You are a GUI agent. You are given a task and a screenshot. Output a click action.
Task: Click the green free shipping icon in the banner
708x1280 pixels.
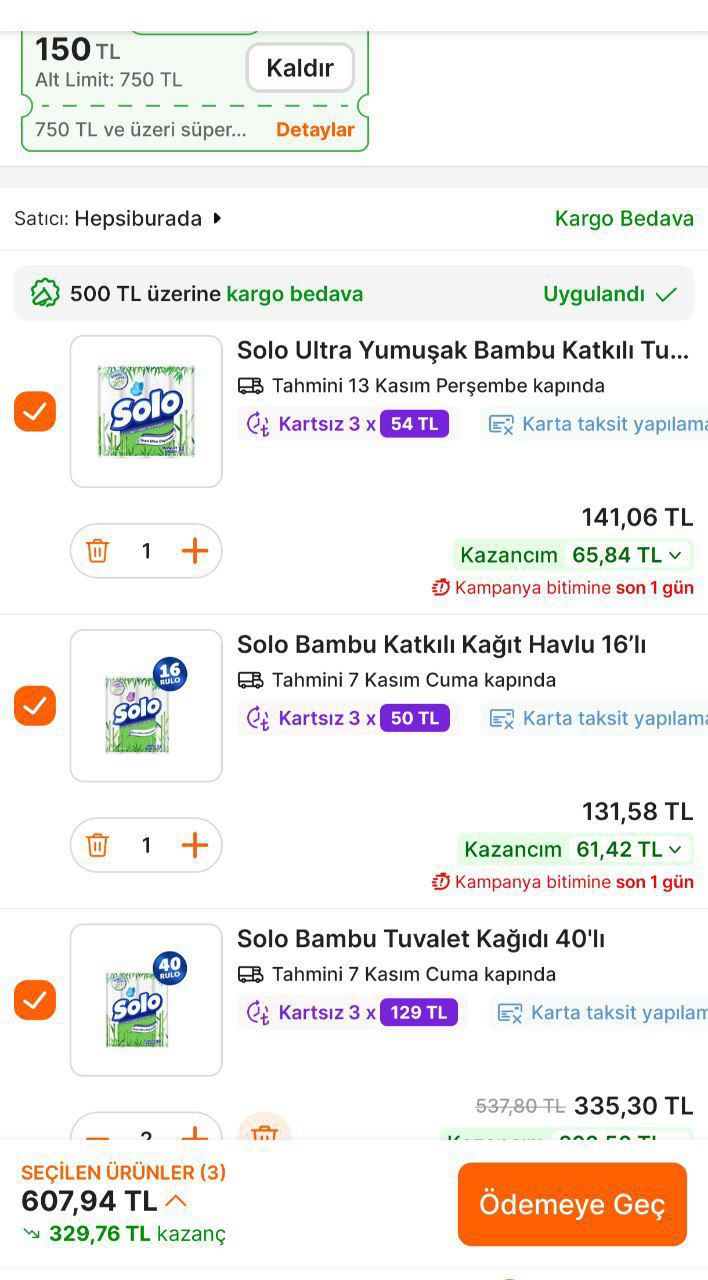click(42, 293)
